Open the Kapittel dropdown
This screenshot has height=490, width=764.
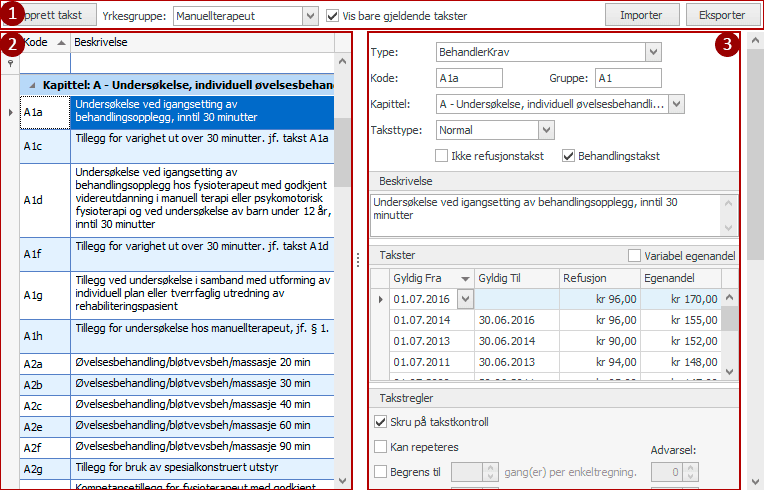(676, 104)
